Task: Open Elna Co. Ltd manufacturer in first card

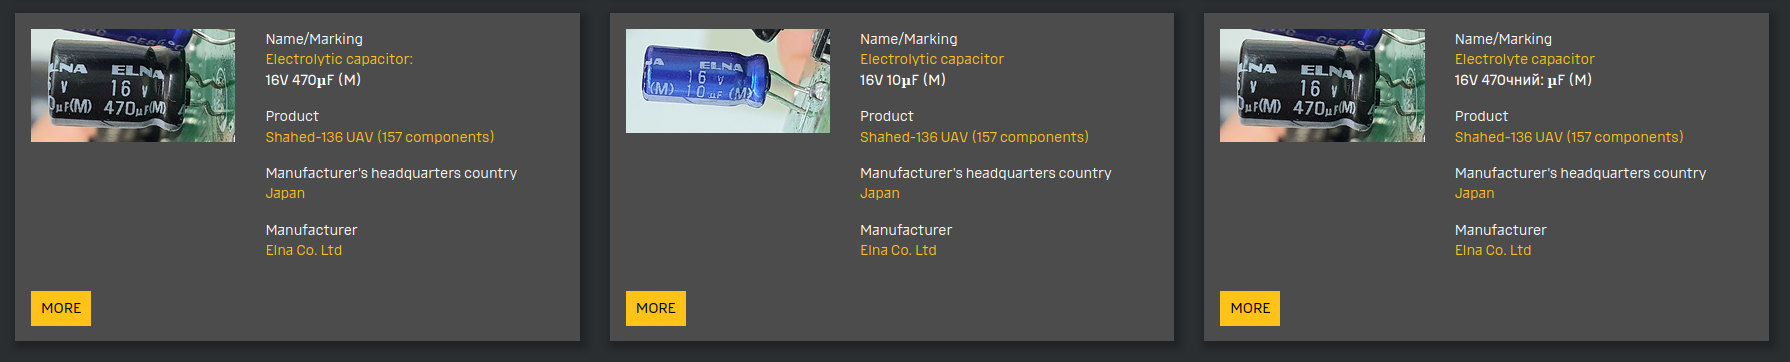Action: 304,250
